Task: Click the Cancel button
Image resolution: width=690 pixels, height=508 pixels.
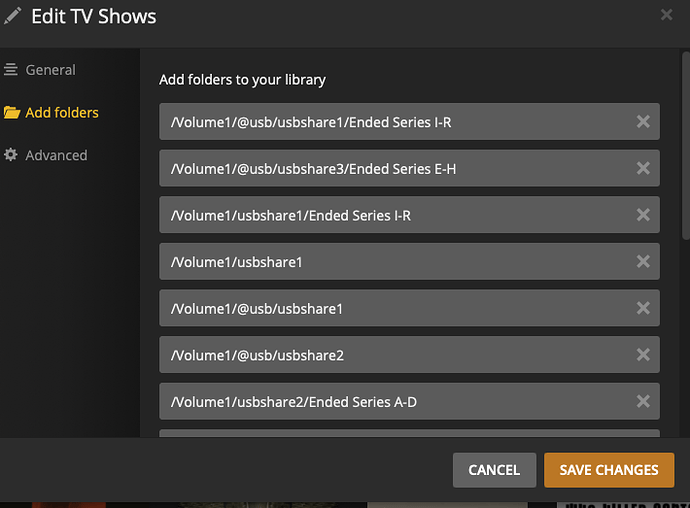Action: [494, 469]
